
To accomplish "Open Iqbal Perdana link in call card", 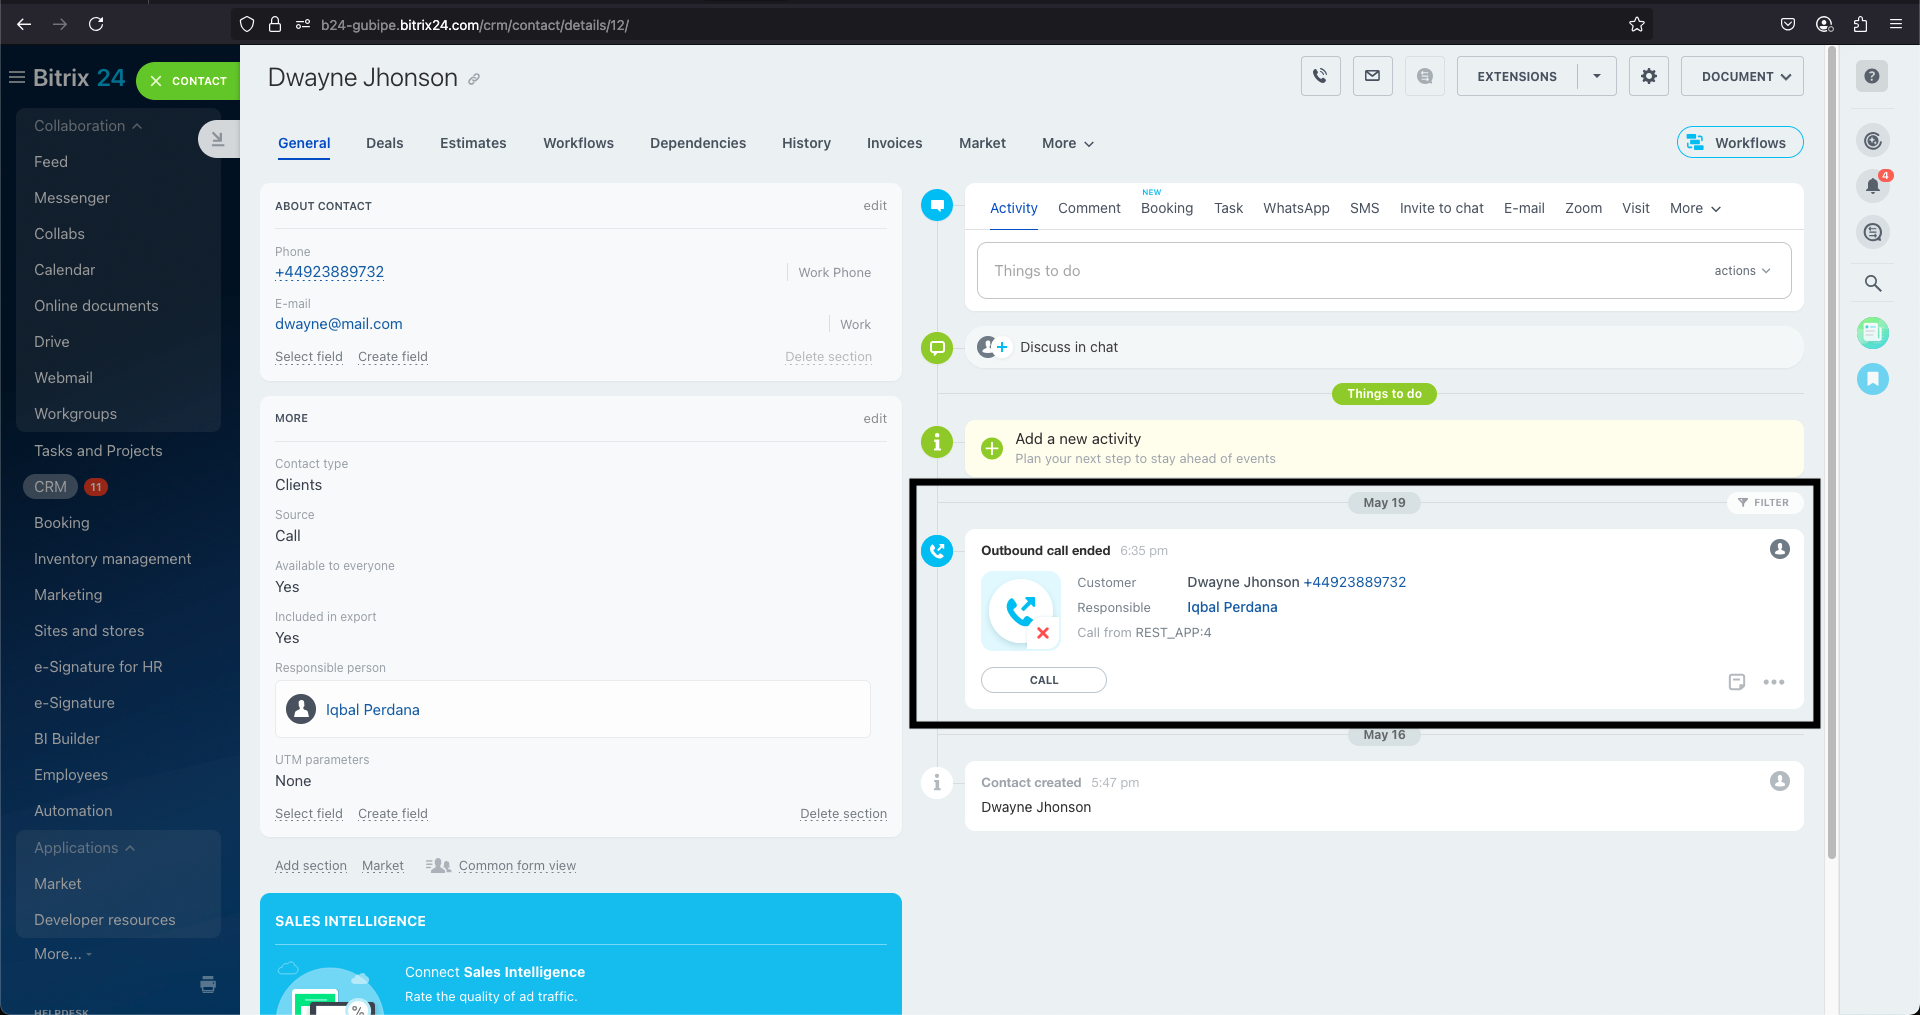I will click(1231, 607).
